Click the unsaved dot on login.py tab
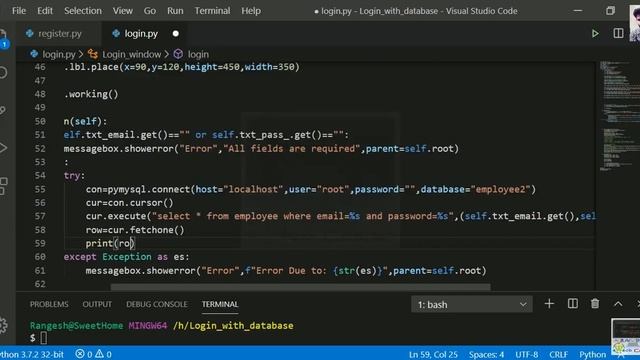This screenshot has width=640, height=360. click(176, 33)
